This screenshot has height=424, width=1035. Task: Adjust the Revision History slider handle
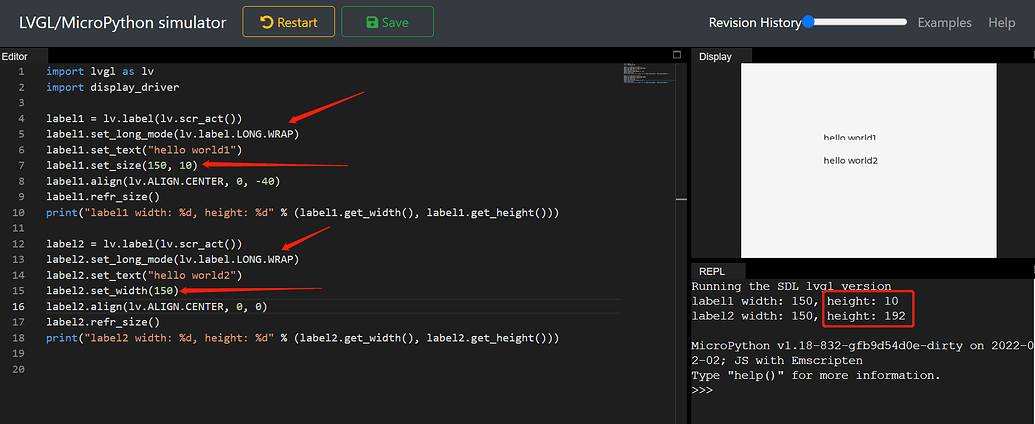pyautogui.click(x=808, y=22)
